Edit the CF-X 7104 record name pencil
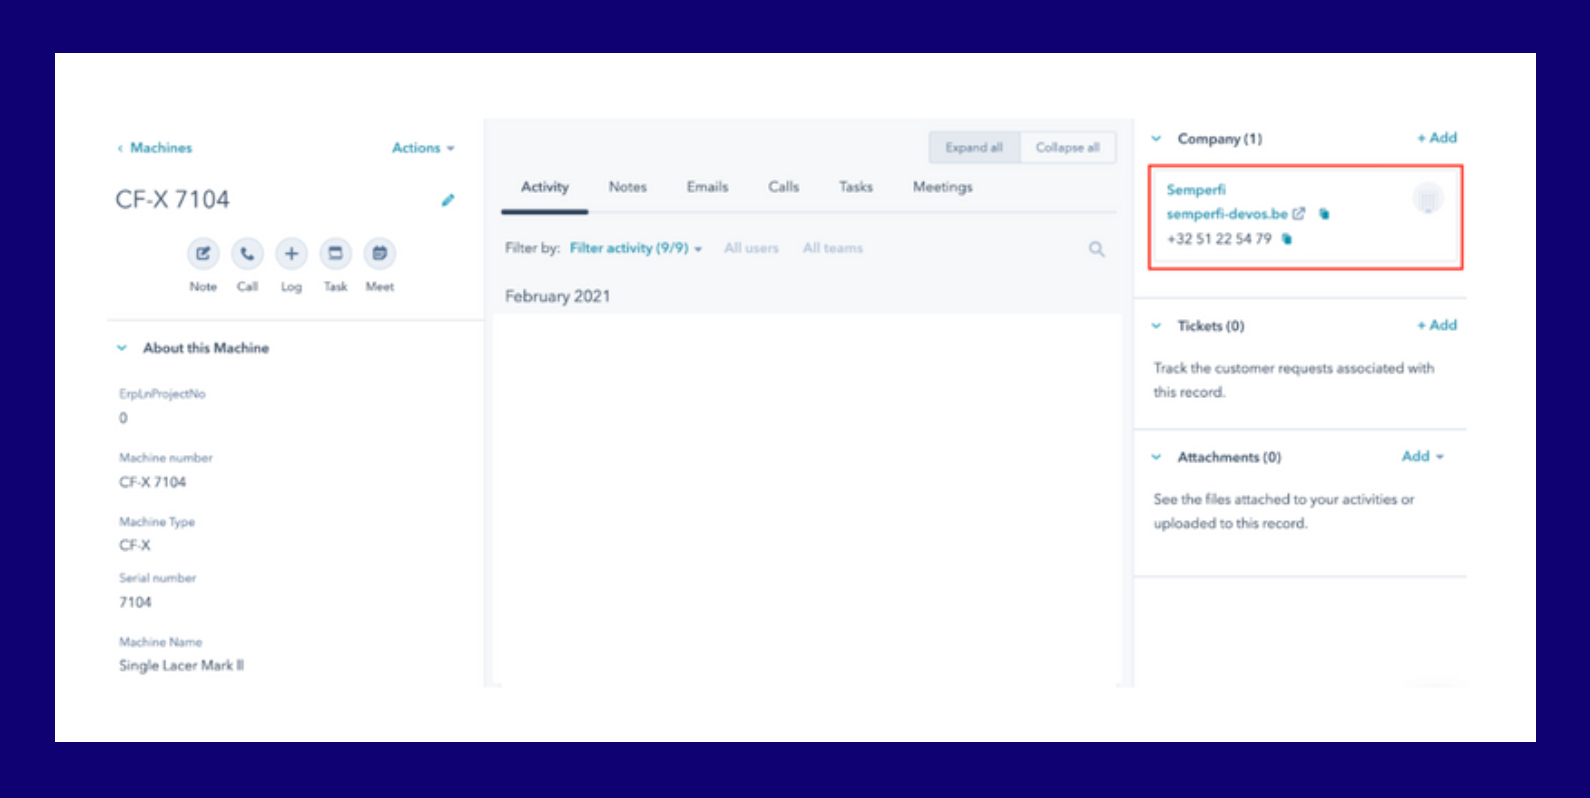1590x798 pixels. [448, 200]
